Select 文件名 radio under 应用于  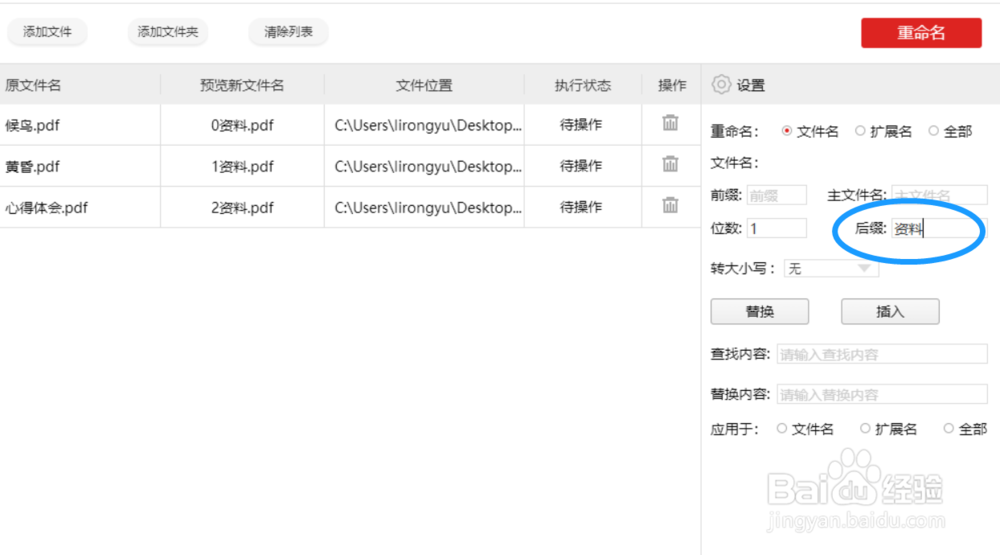point(781,429)
